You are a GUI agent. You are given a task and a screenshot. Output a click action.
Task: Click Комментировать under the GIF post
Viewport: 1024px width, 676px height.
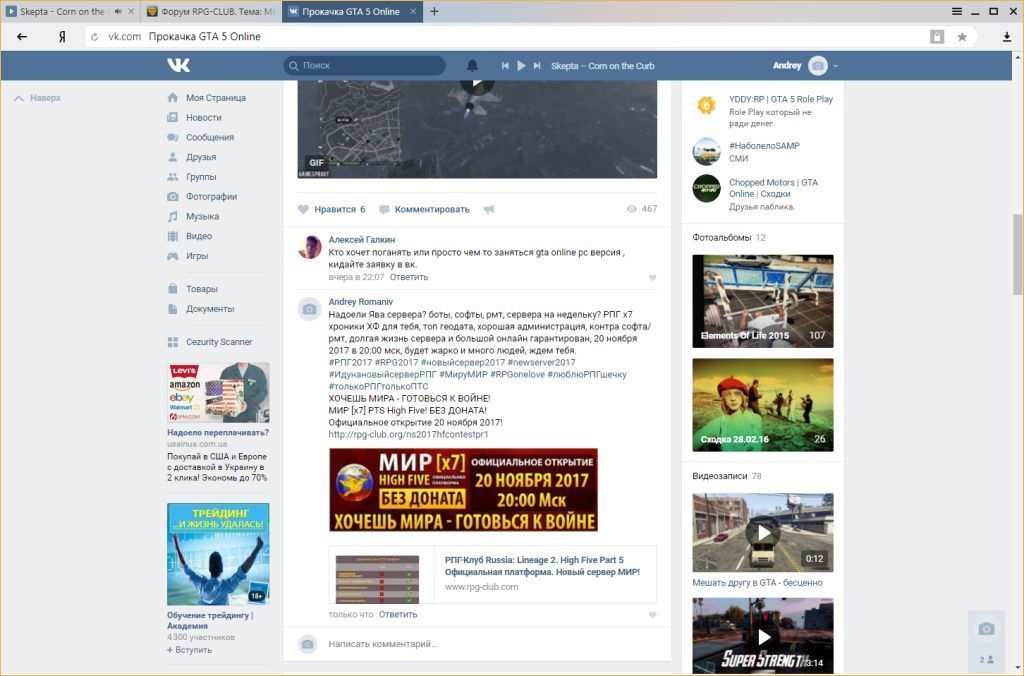pyautogui.click(x=431, y=209)
